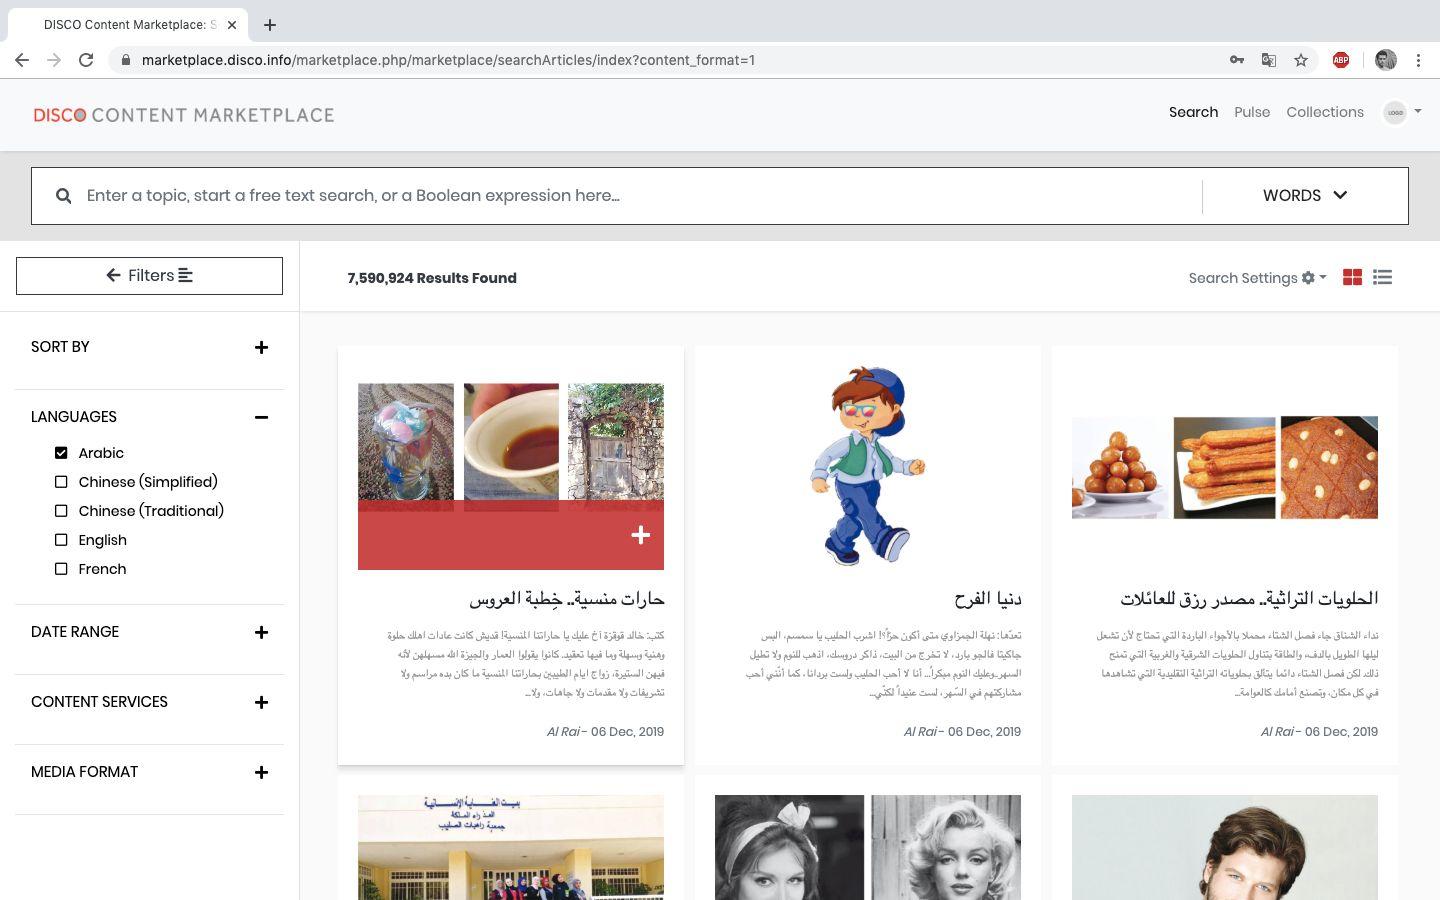Image resolution: width=1440 pixels, height=900 pixels.
Task: Click the search magnifier icon
Action: (x=63, y=196)
